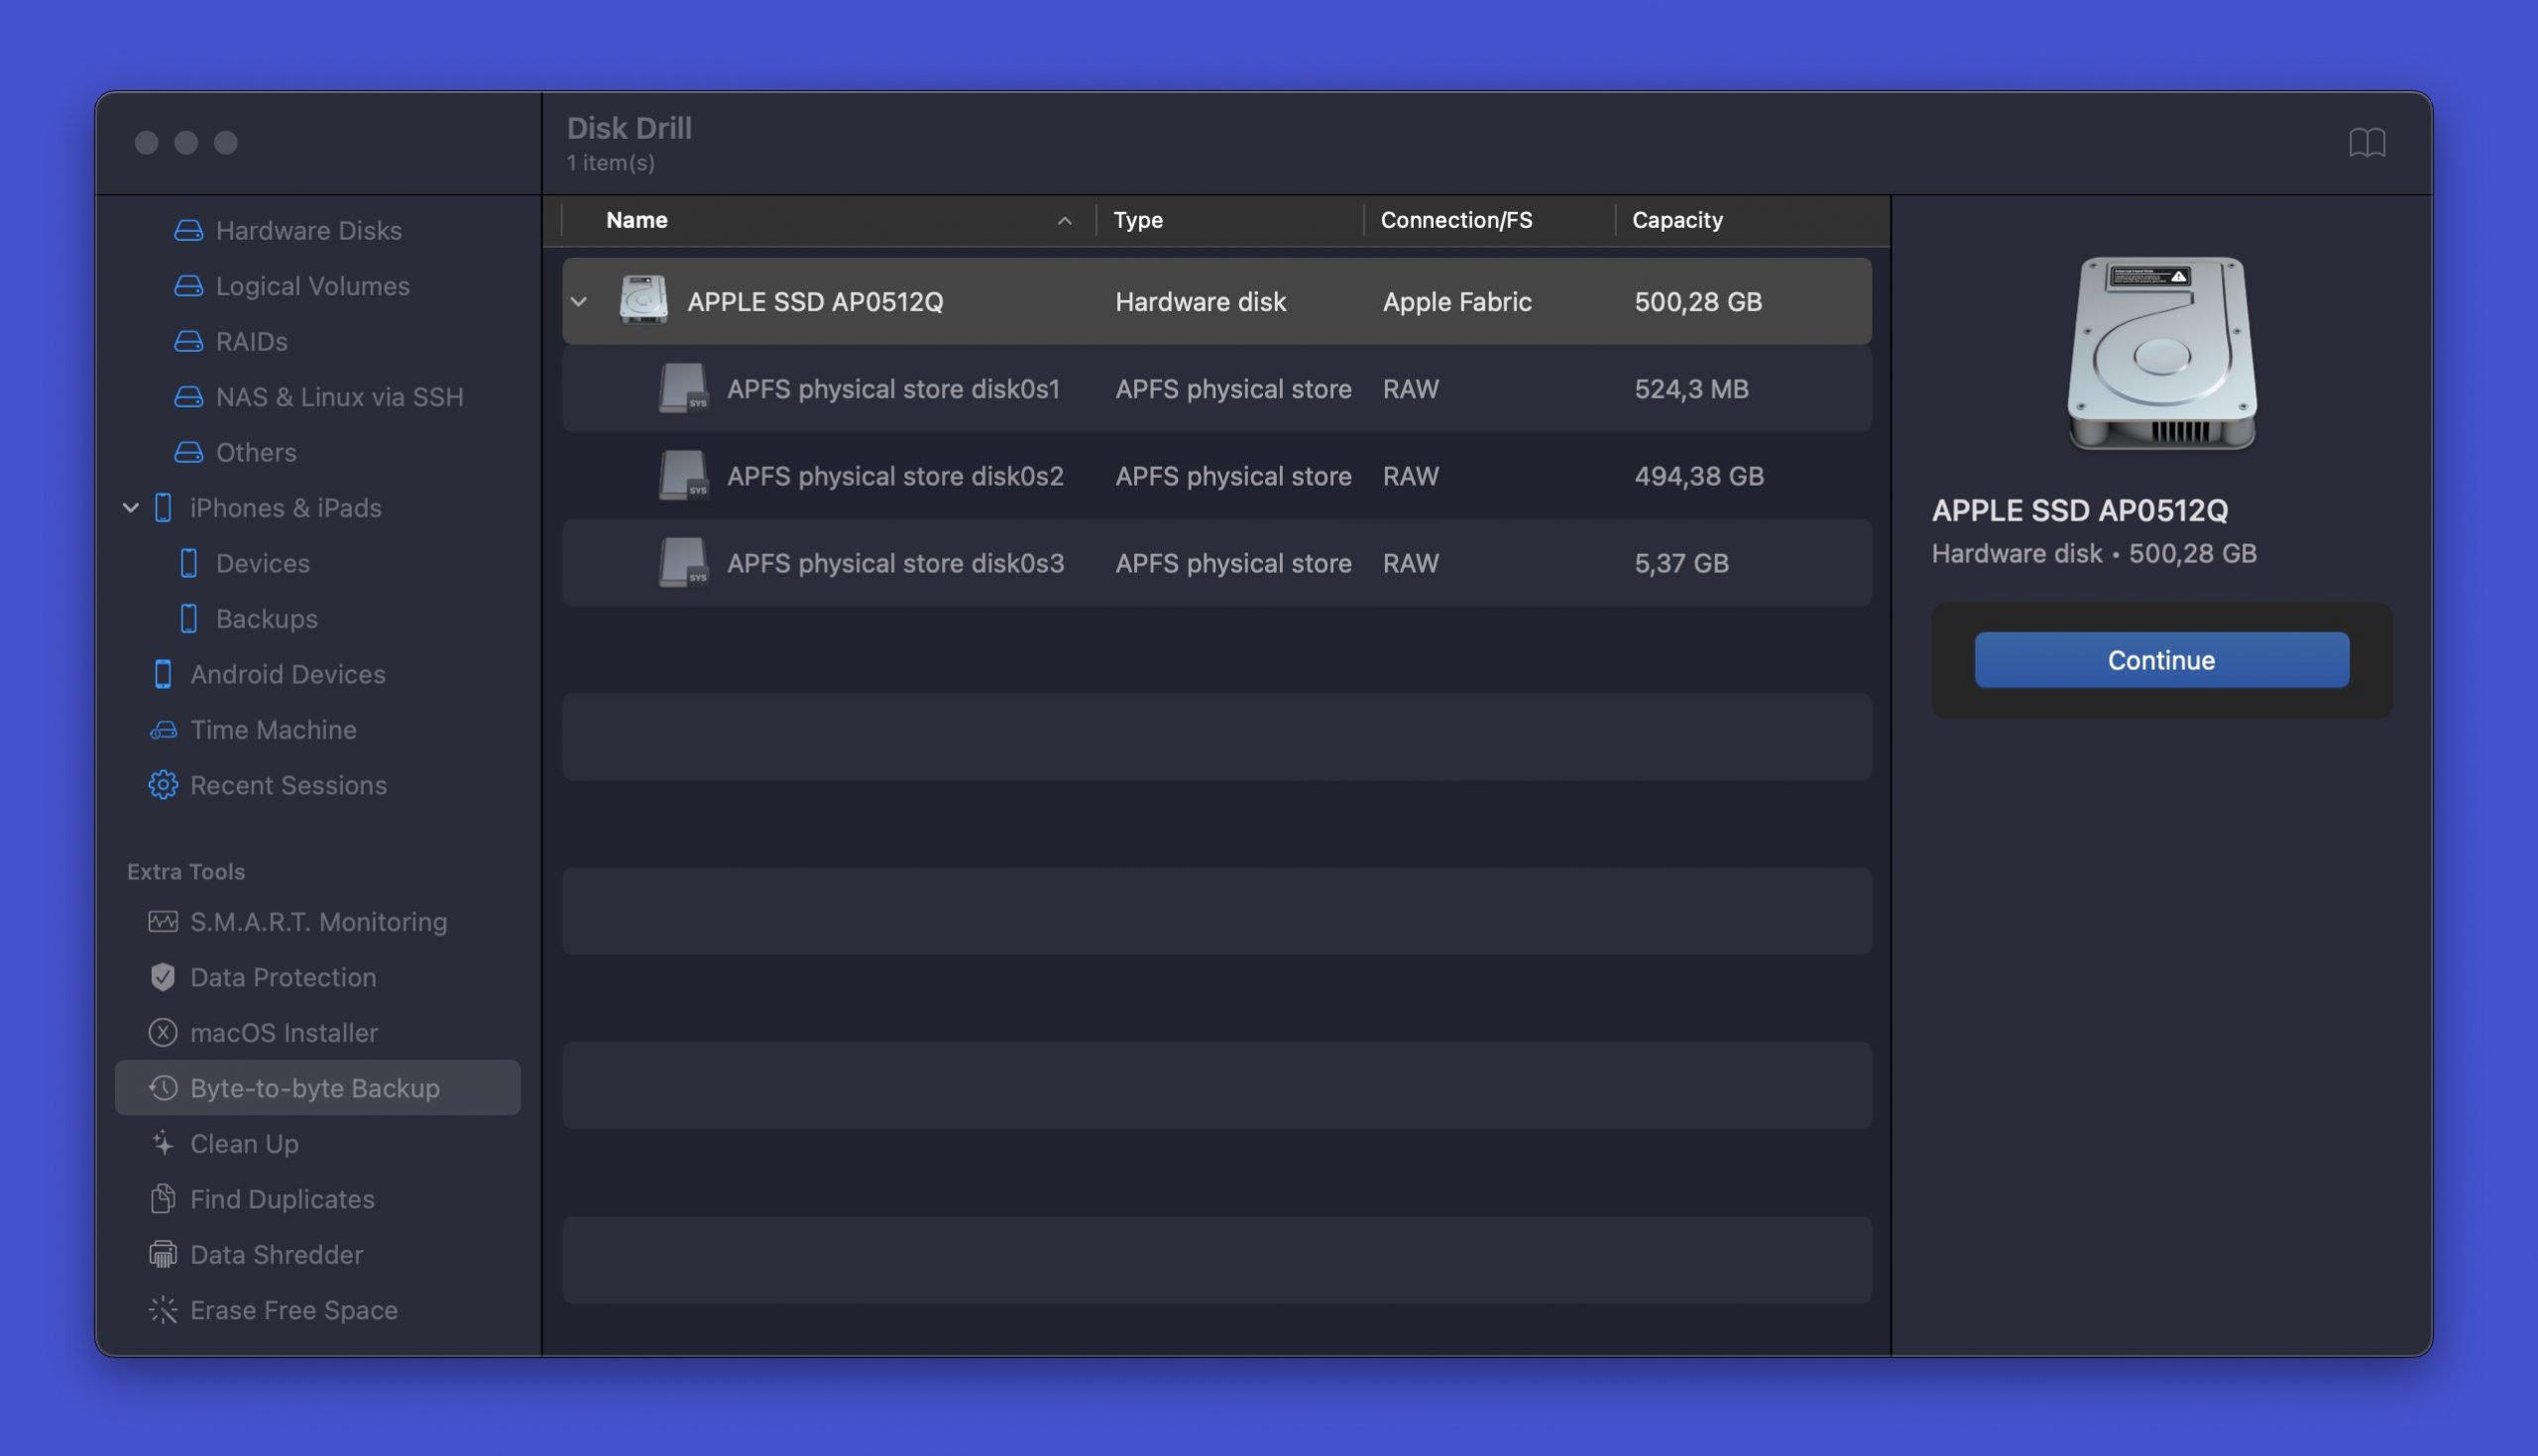Click the Time Machine icon

point(163,731)
